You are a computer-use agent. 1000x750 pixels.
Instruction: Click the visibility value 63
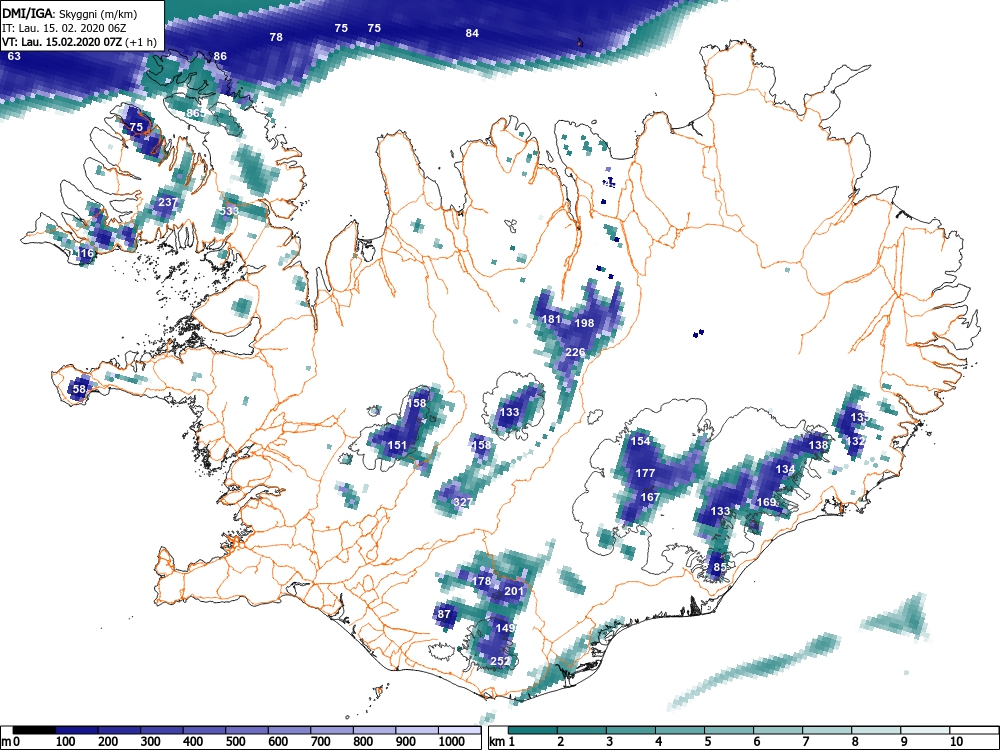pos(14,56)
